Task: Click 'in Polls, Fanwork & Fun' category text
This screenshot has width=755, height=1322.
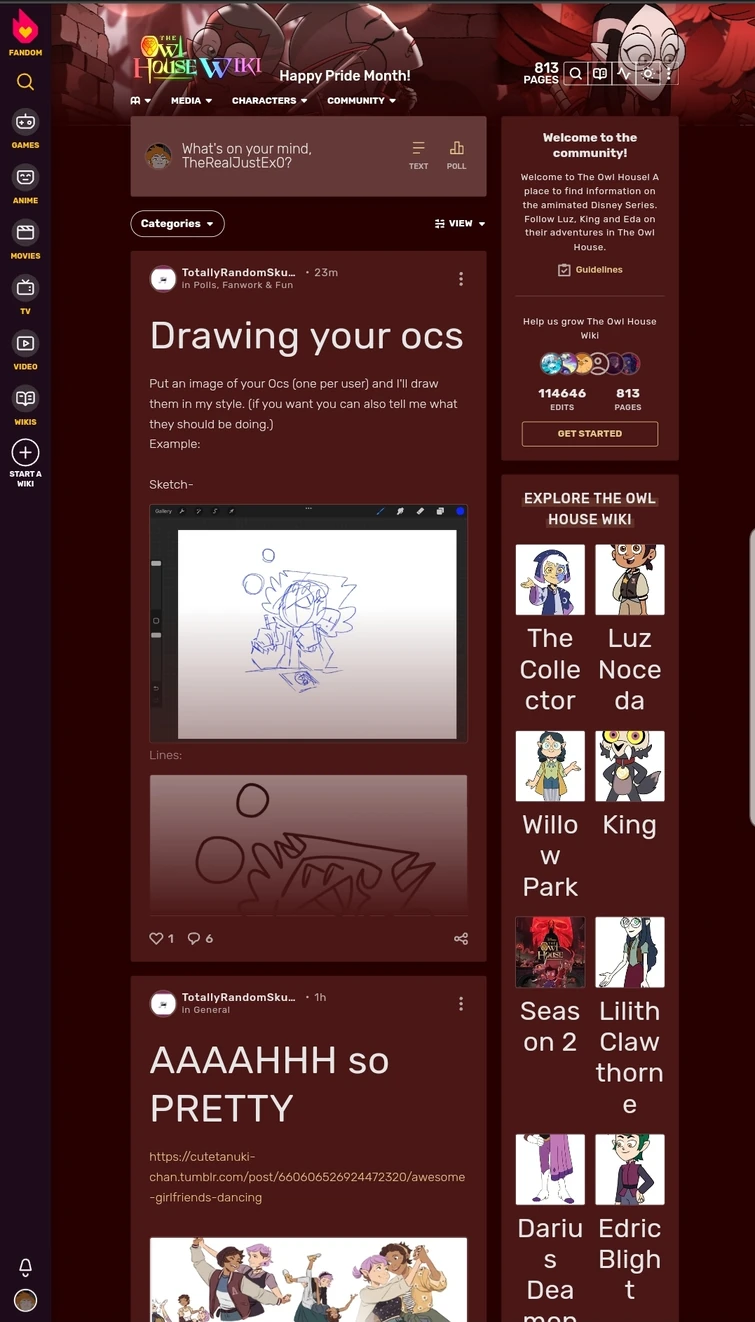Action: (x=237, y=285)
